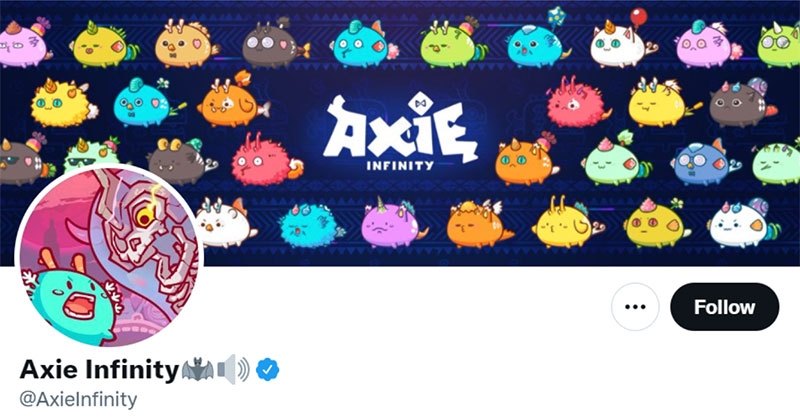Click the Axie Infinity logo in banner
The image size is (800, 418).
click(x=401, y=132)
